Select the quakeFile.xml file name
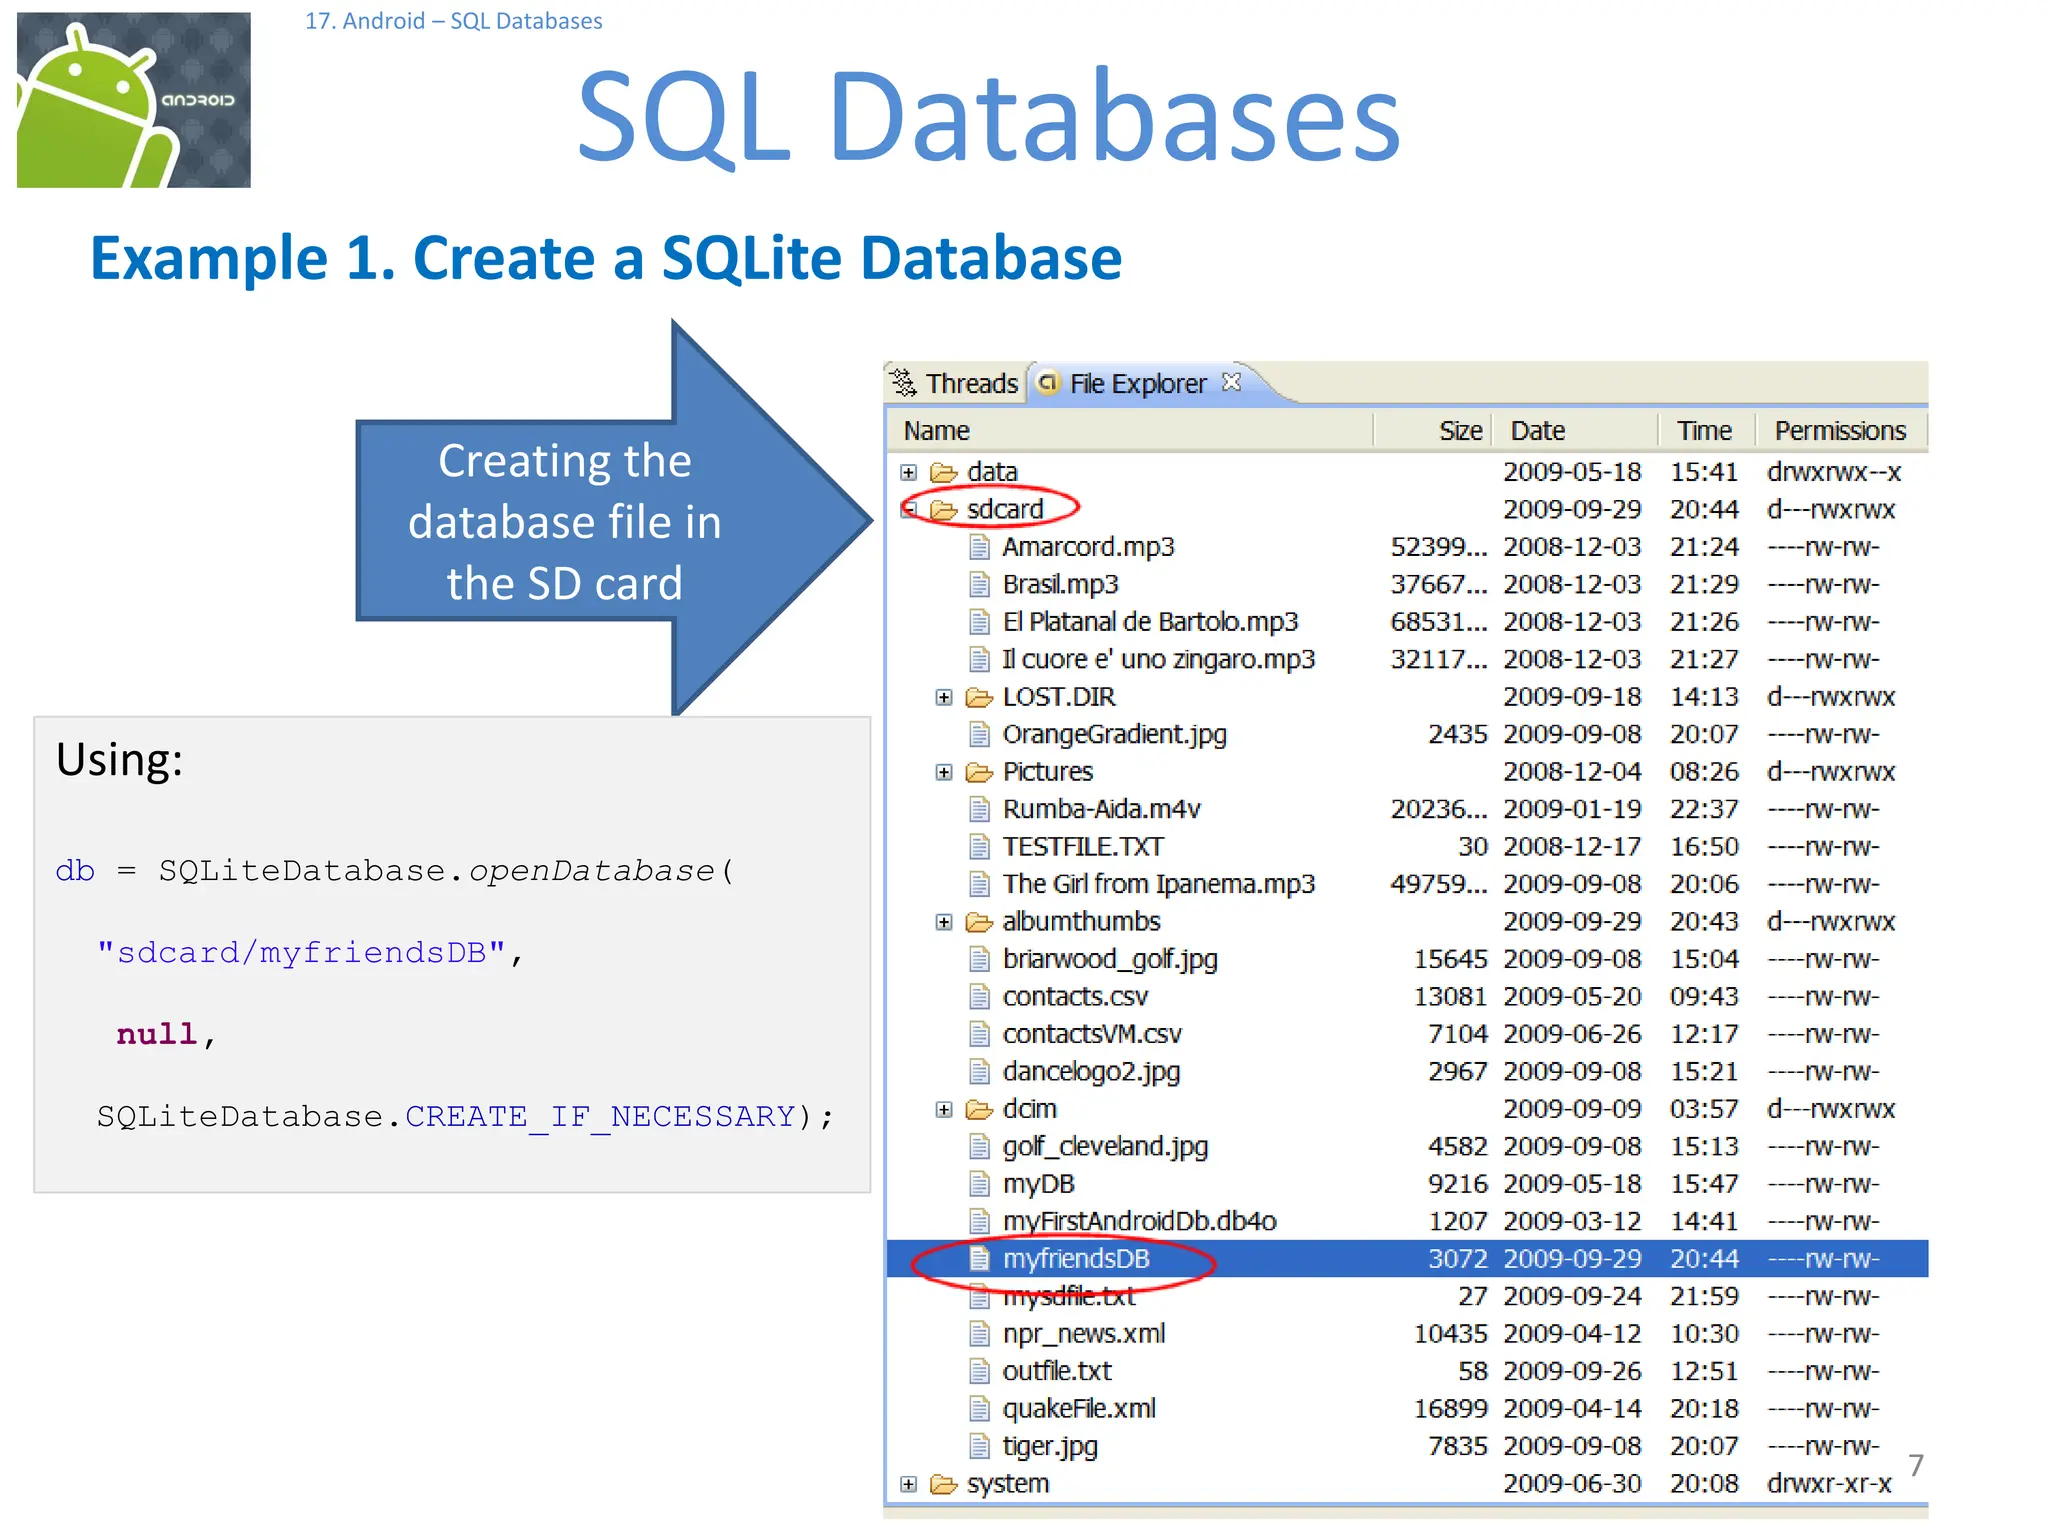 (1079, 1409)
